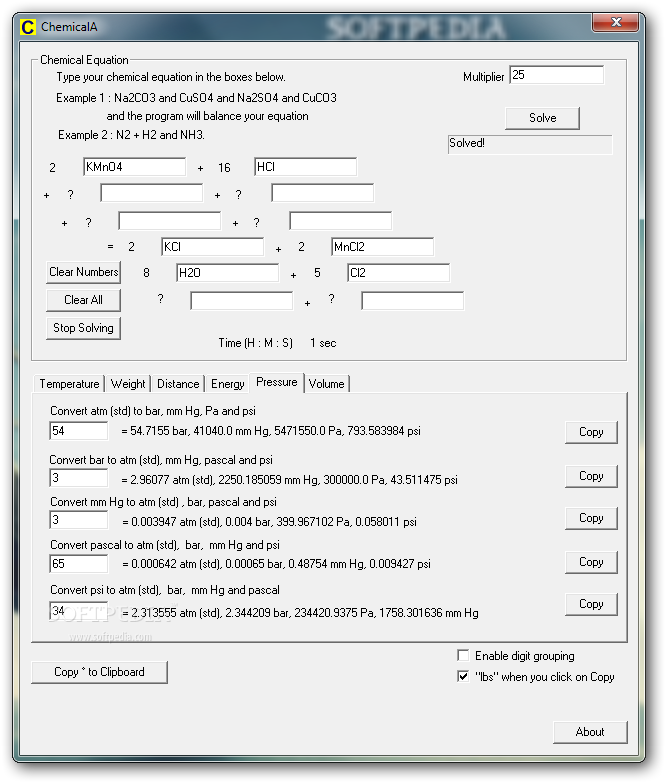
Task: Switch to the Temperature tab
Action: pos(69,384)
